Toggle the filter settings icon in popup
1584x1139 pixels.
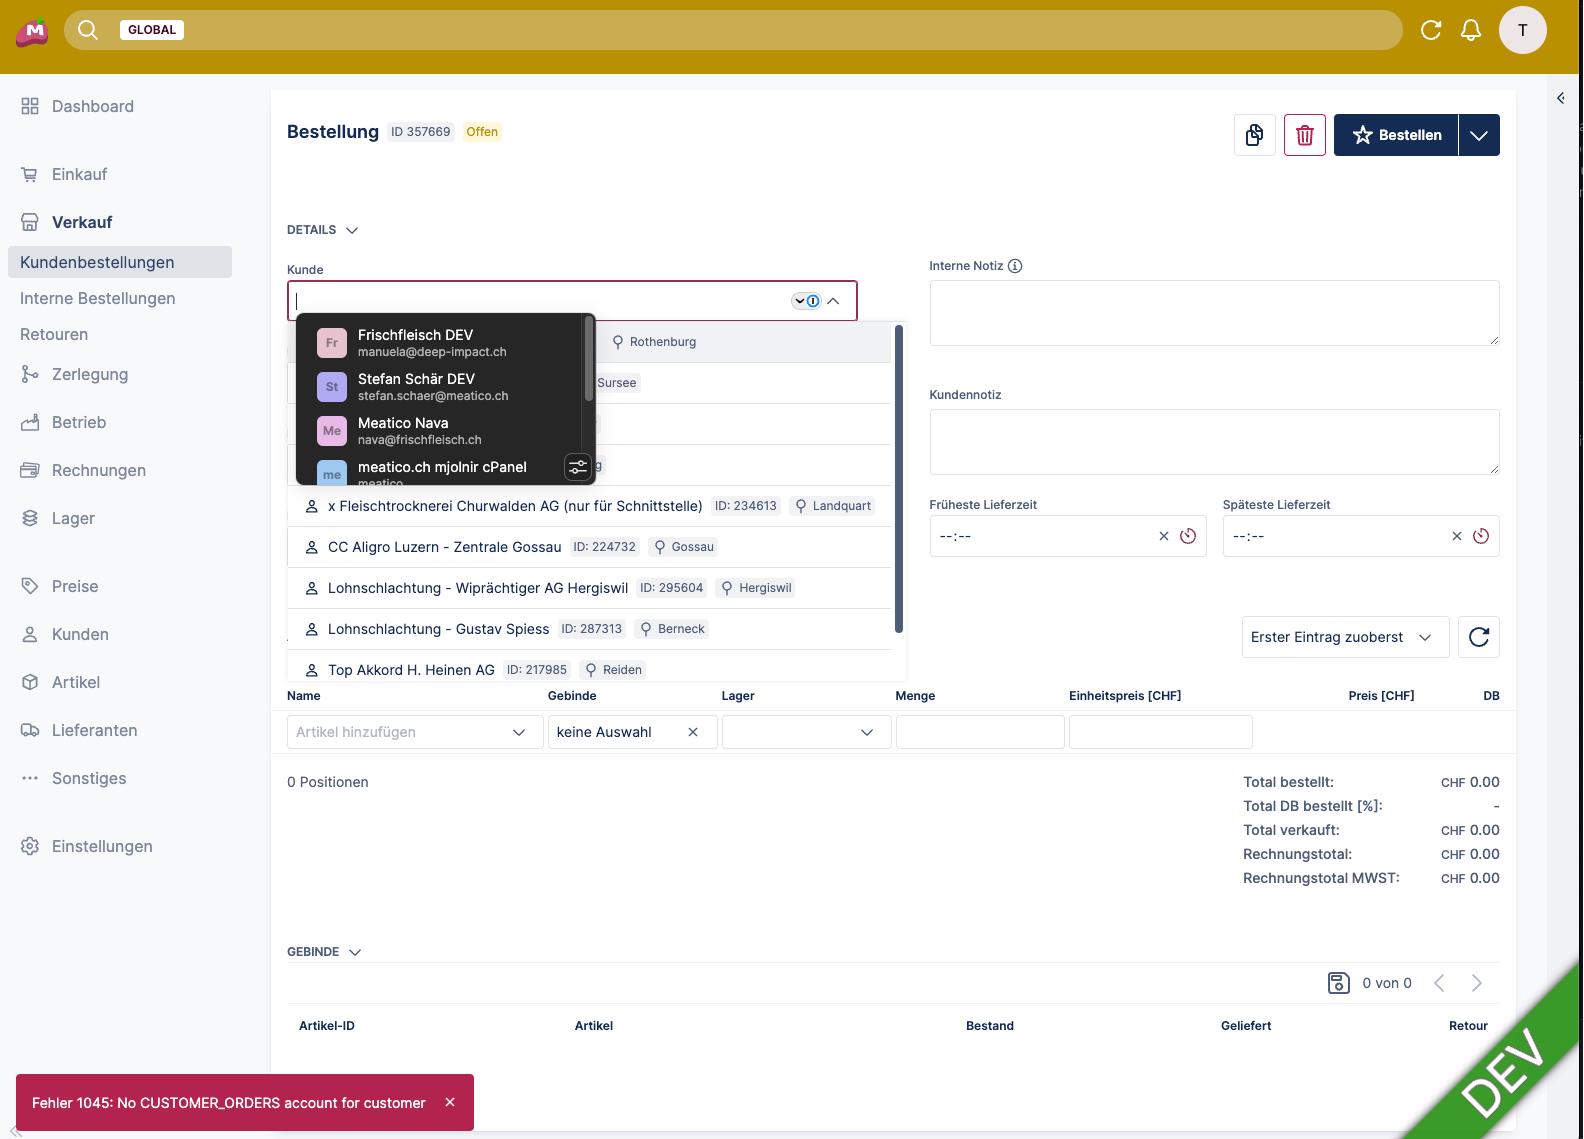tap(577, 467)
